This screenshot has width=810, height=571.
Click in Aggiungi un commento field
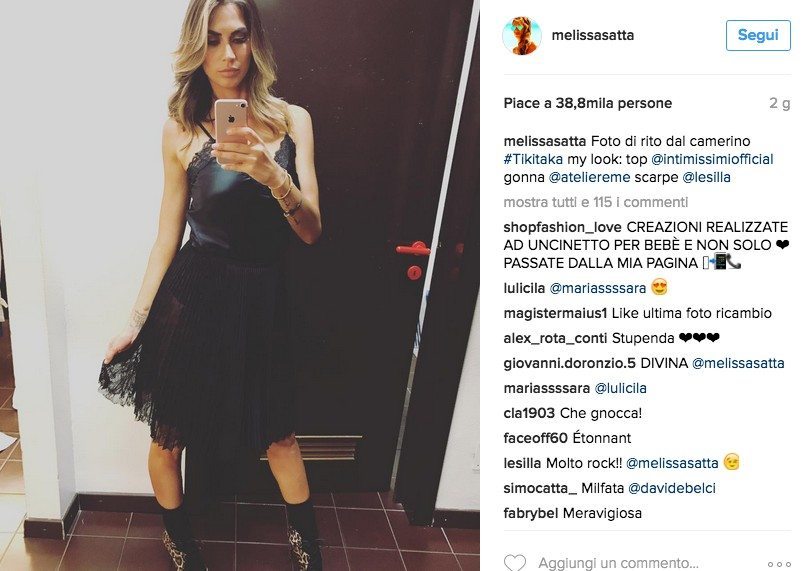tap(618, 563)
